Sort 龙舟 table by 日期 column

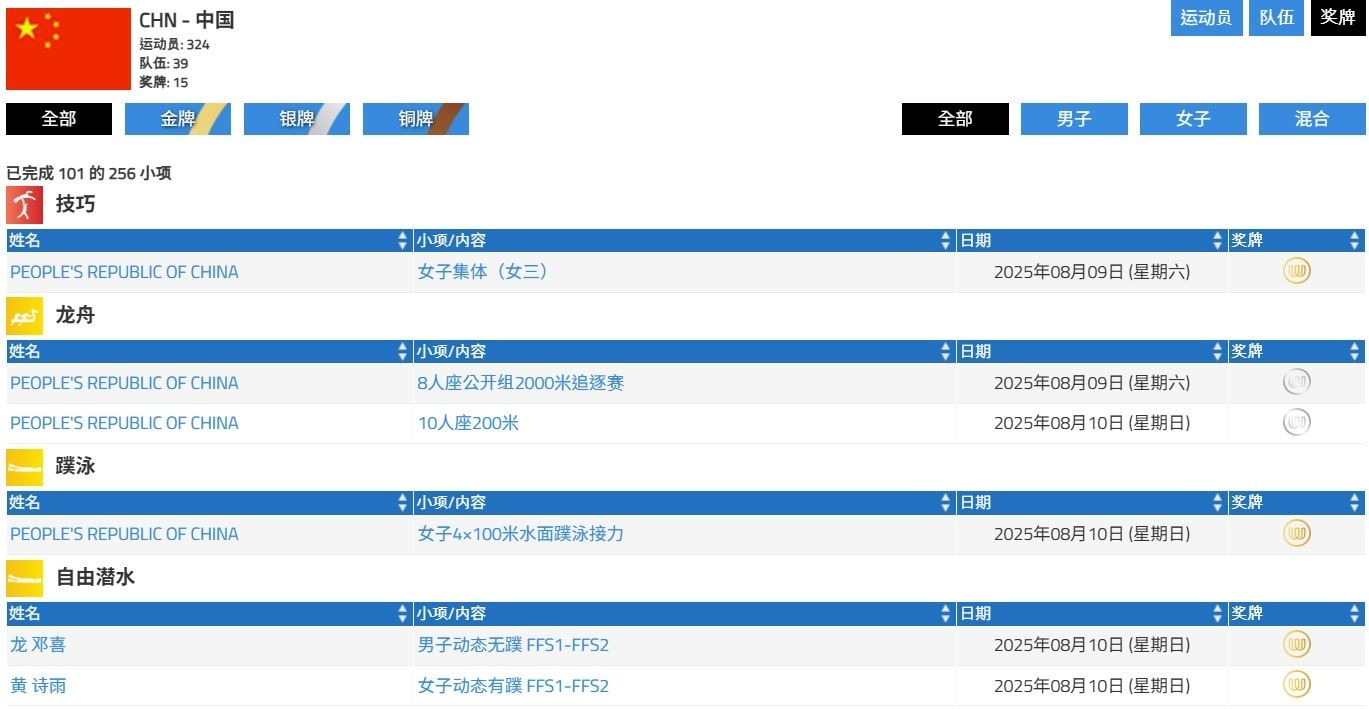1091,351
